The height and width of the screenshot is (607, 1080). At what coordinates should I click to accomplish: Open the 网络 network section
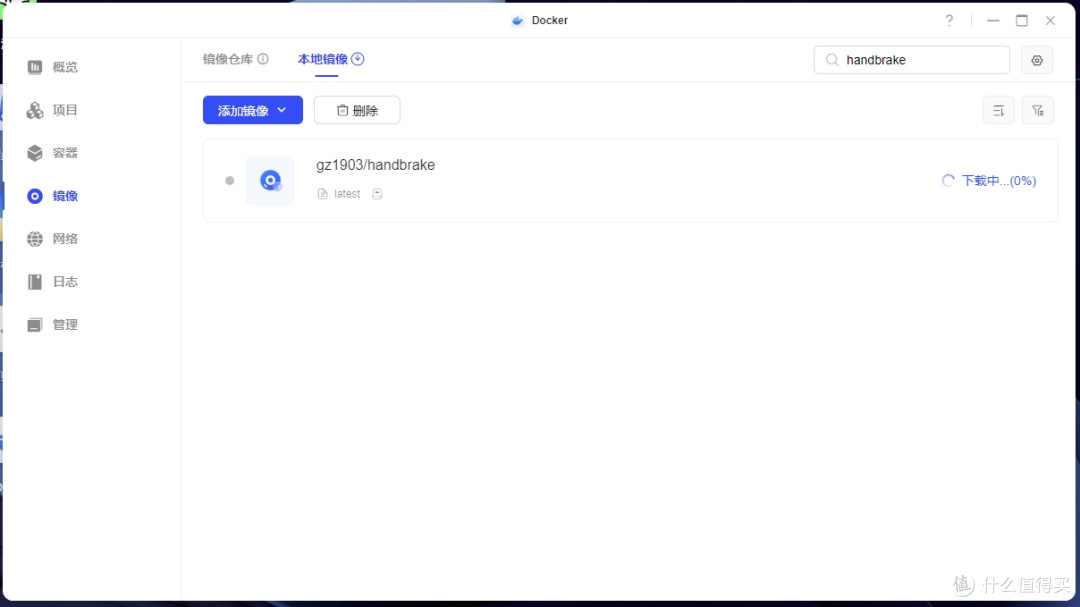pos(52,239)
